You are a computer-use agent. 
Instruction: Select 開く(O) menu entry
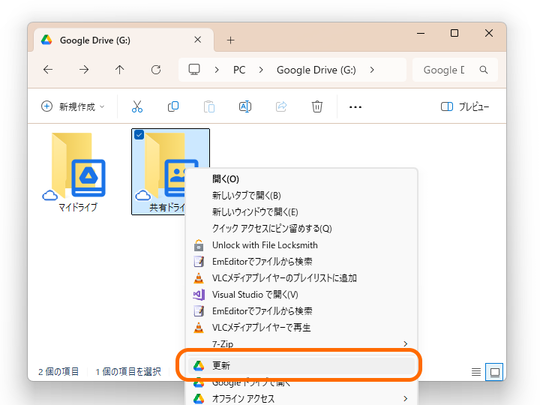pyautogui.click(x=302, y=179)
